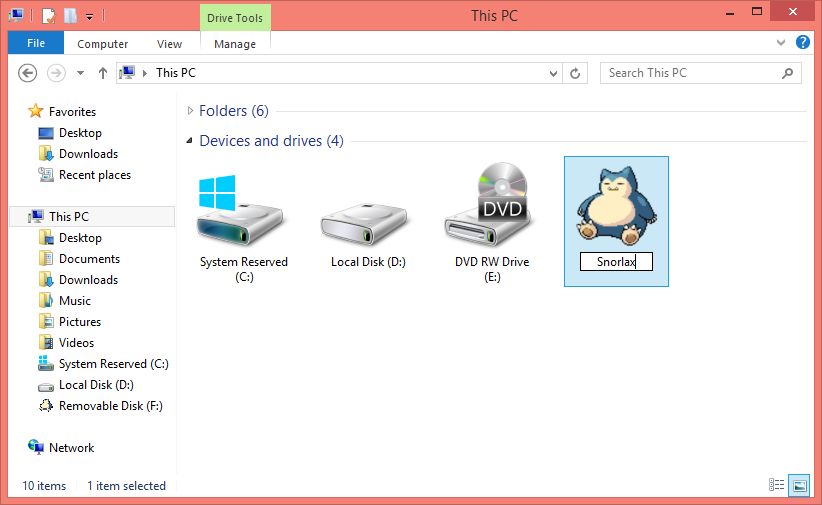Click the Help question mark icon

(802, 43)
